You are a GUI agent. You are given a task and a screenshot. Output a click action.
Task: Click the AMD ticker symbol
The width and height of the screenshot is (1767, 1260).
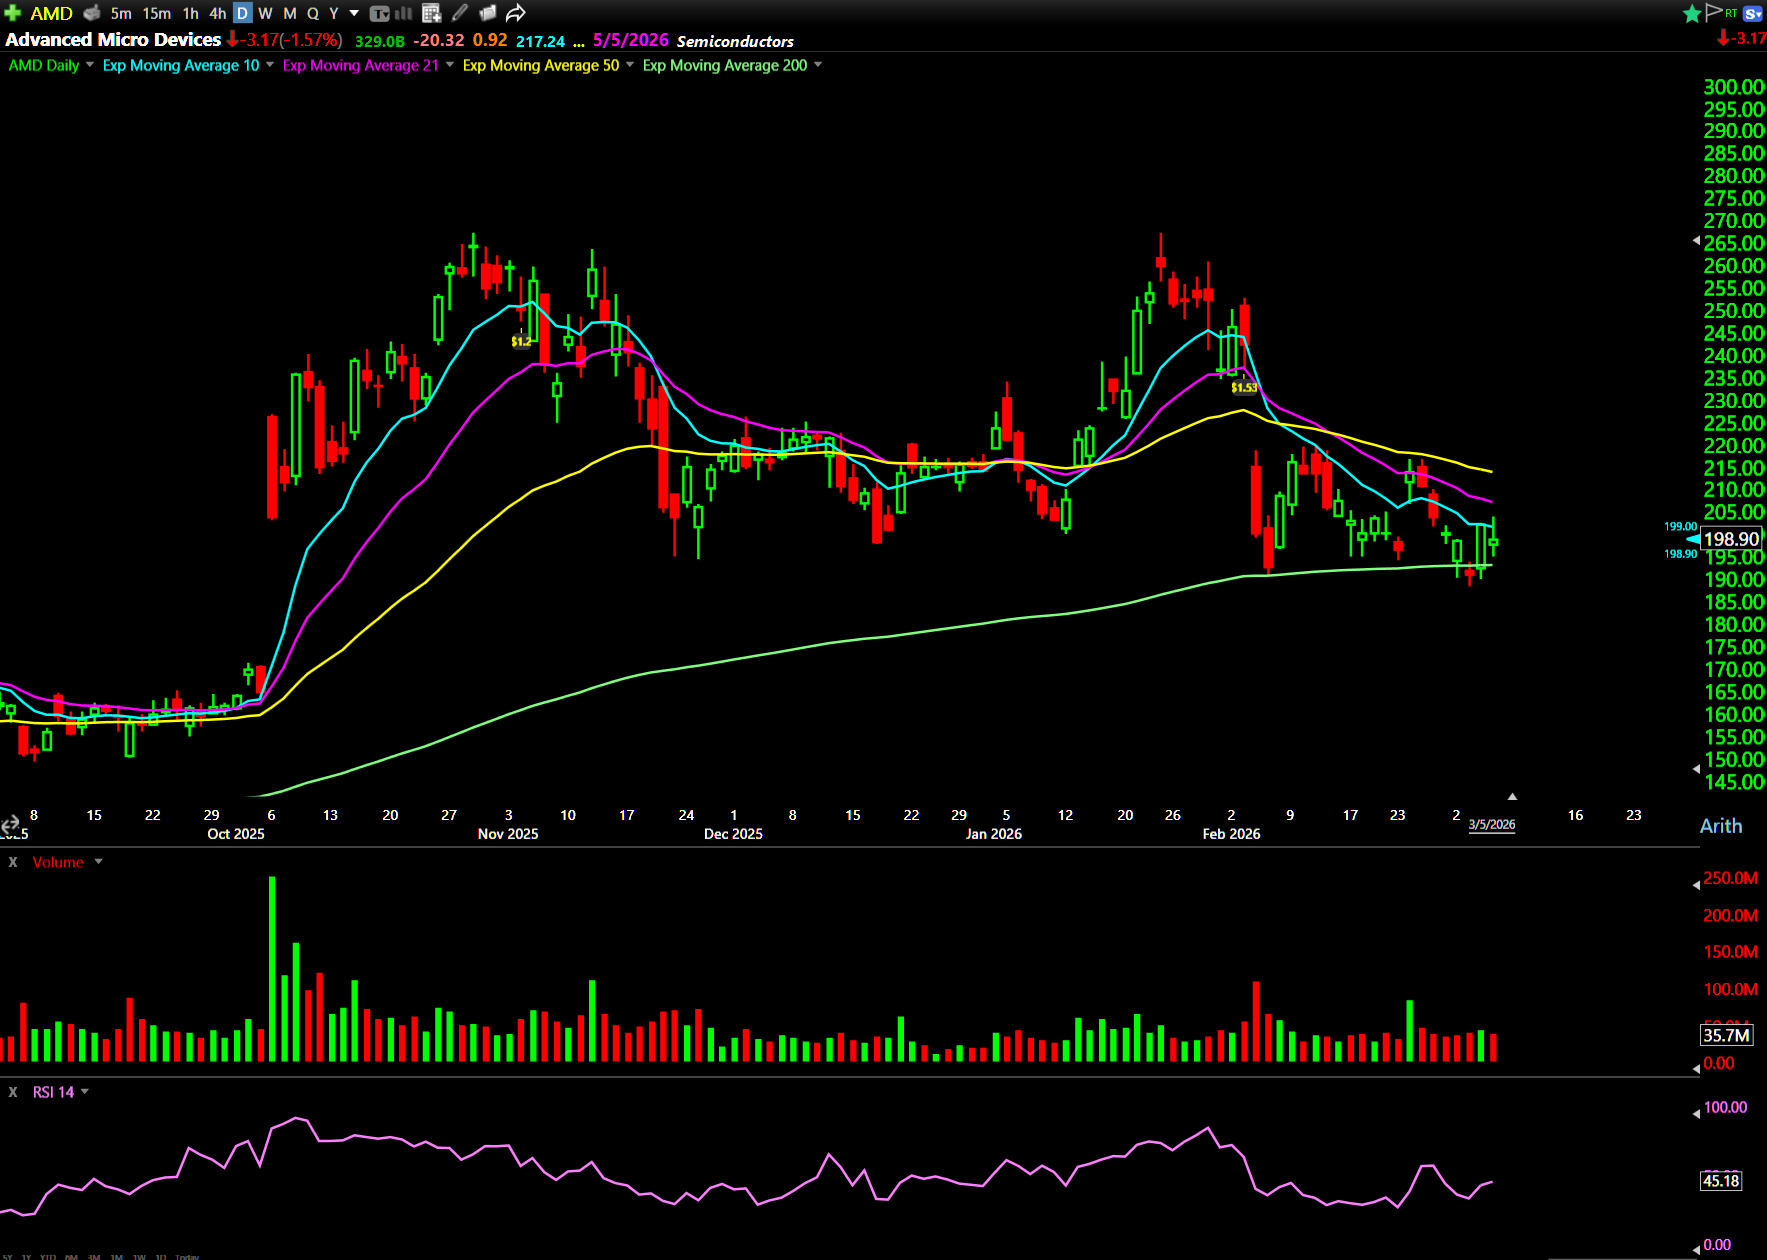click(51, 13)
